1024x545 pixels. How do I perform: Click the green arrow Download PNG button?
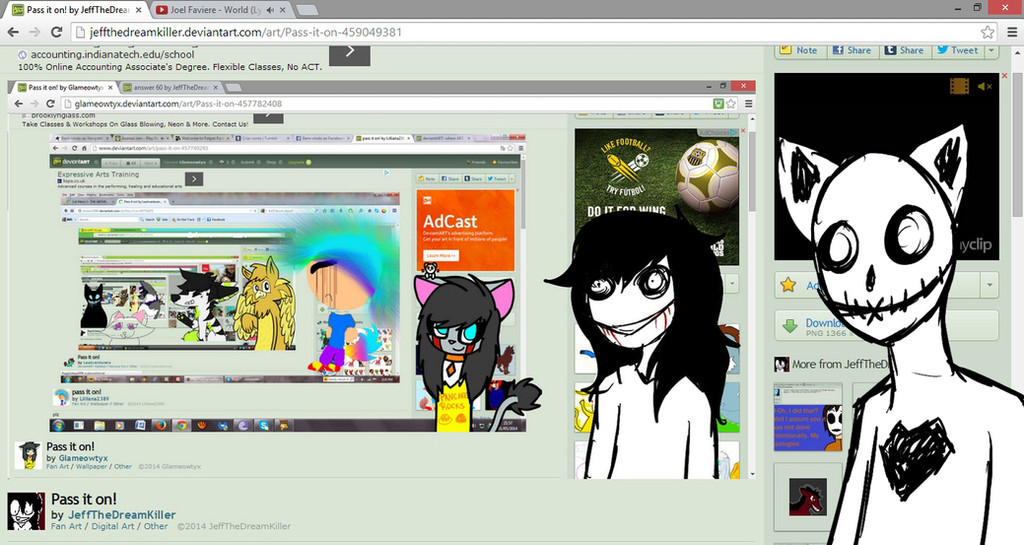point(790,326)
